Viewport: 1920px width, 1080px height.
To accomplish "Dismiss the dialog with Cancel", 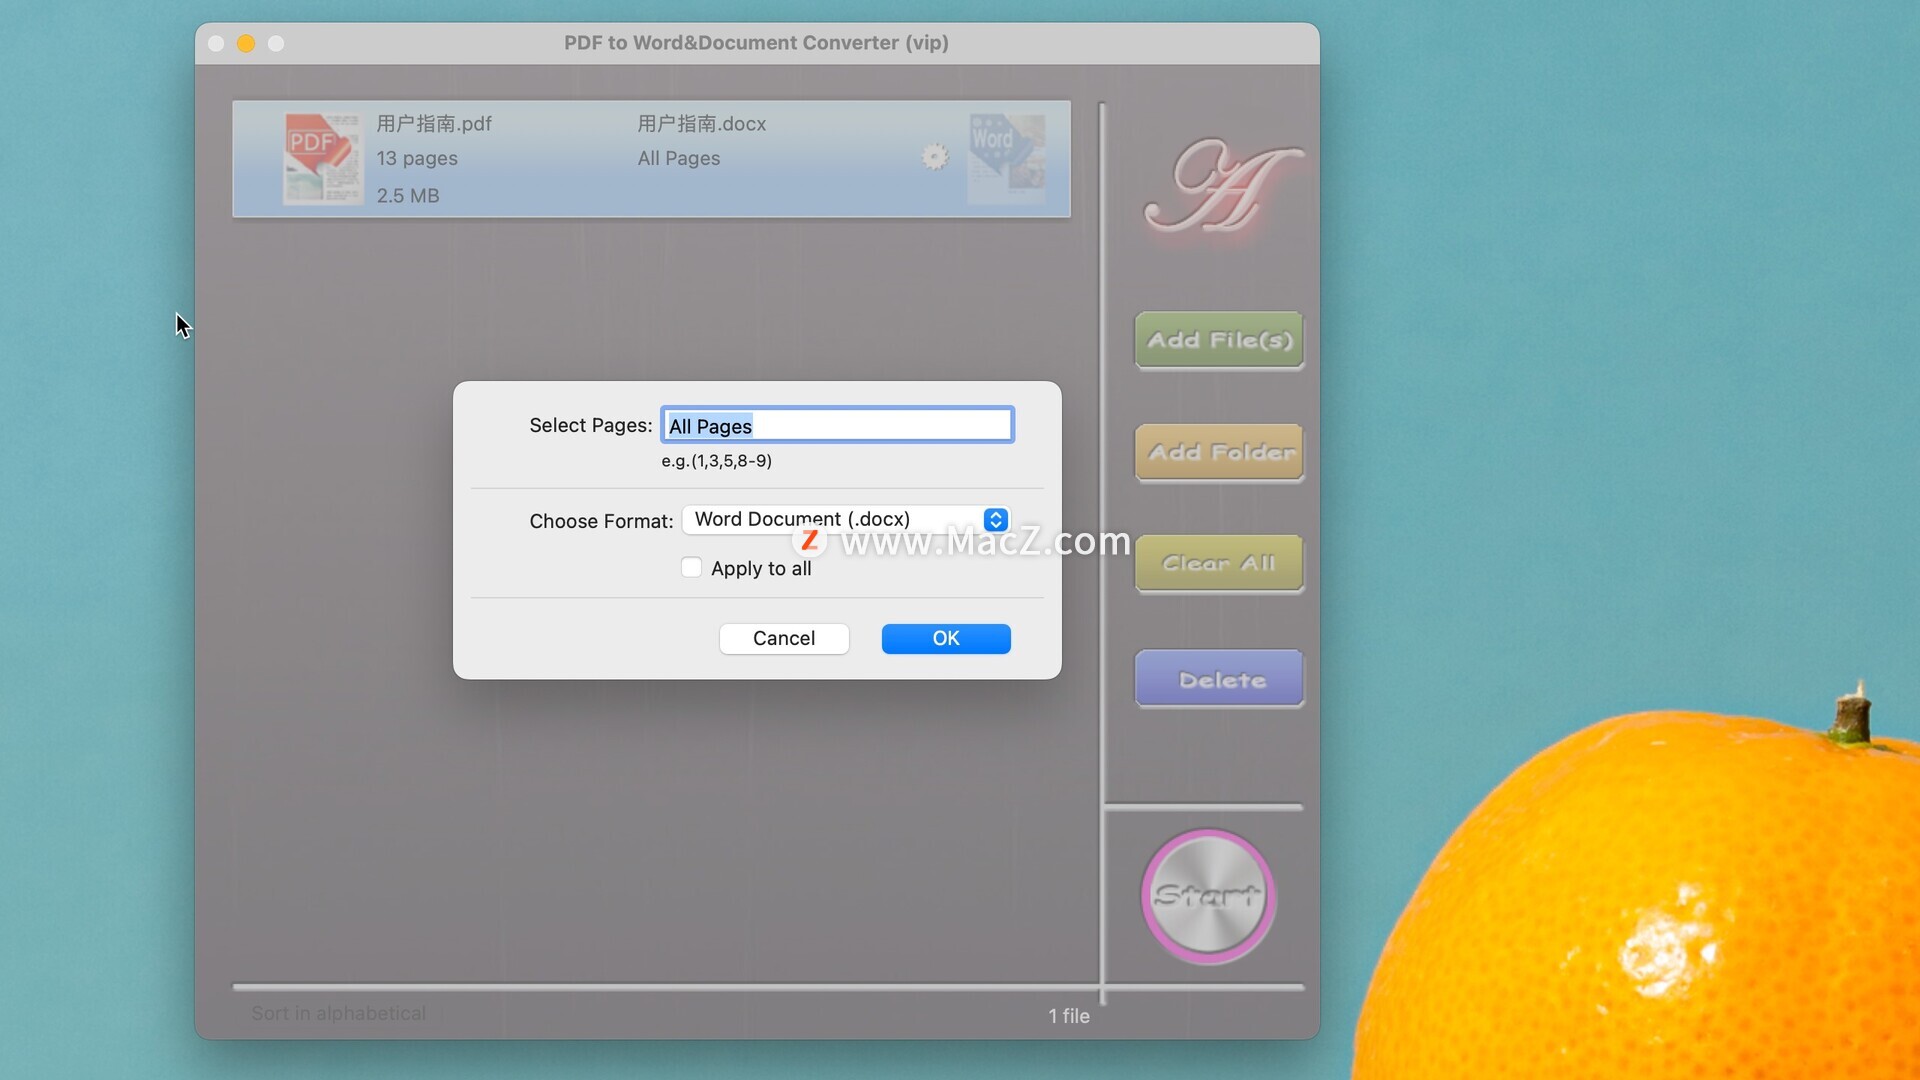I will pos(784,638).
